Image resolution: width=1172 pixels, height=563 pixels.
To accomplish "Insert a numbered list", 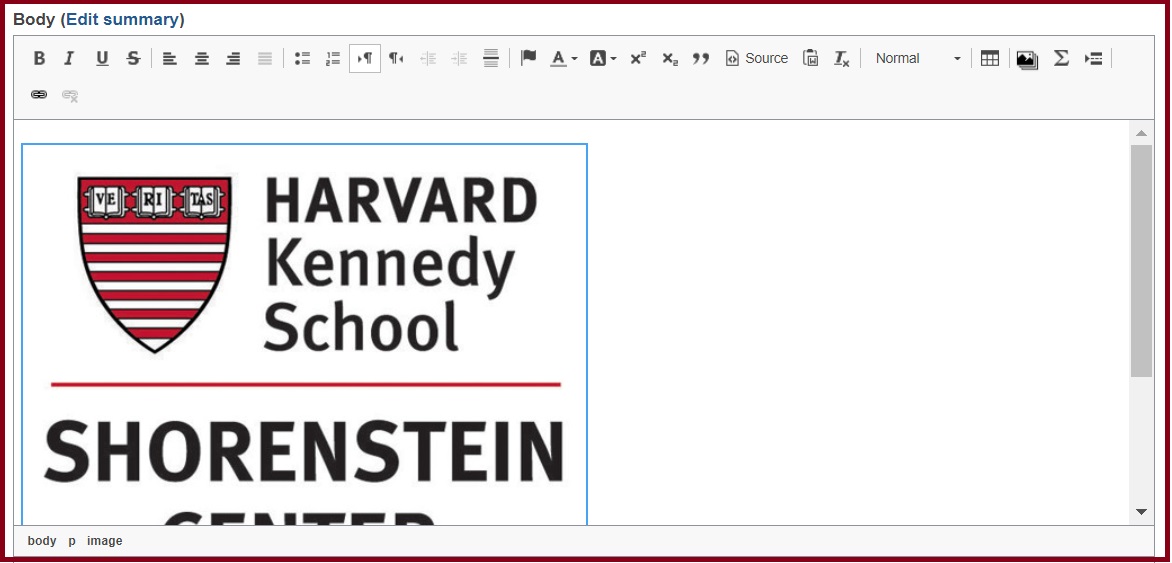I will tap(333, 58).
